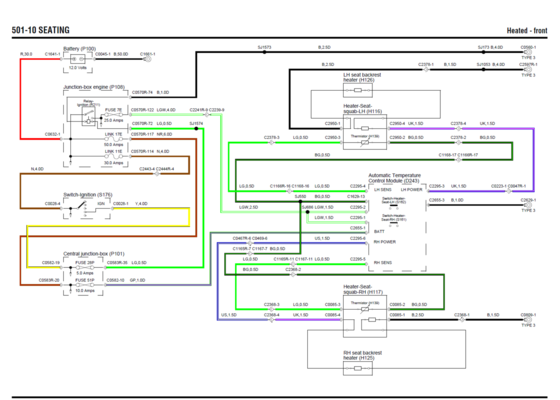Select the red R,30.0 battery wire
Screen dimensions: 560x400
point(20,99)
